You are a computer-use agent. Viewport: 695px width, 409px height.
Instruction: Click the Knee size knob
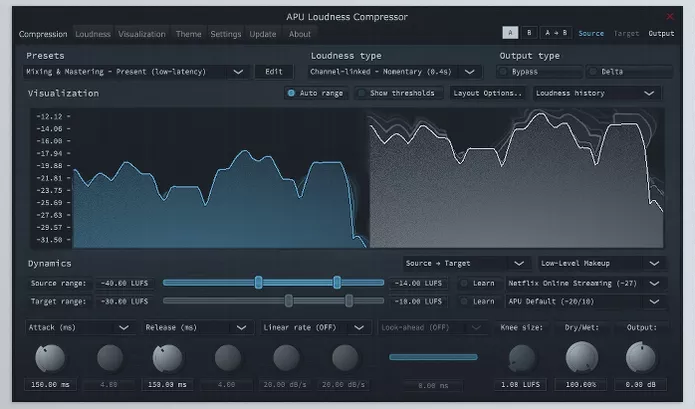point(521,358)
